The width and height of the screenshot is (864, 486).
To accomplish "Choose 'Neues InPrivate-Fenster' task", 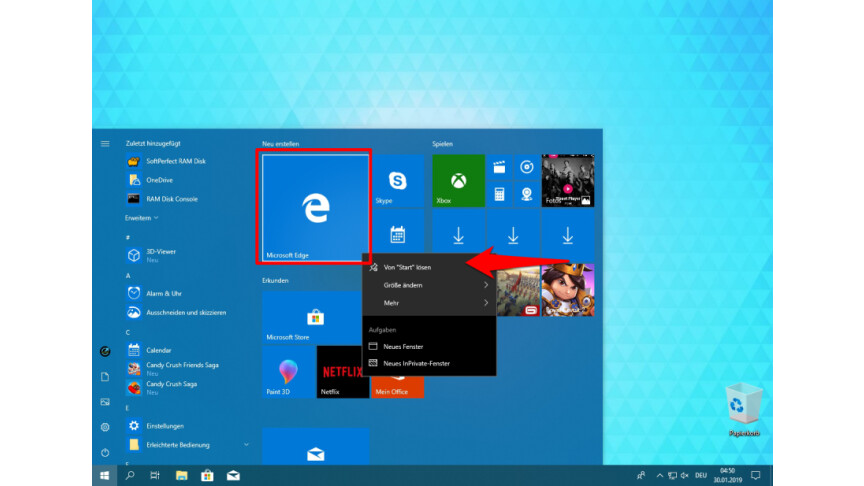I will 429,363.
